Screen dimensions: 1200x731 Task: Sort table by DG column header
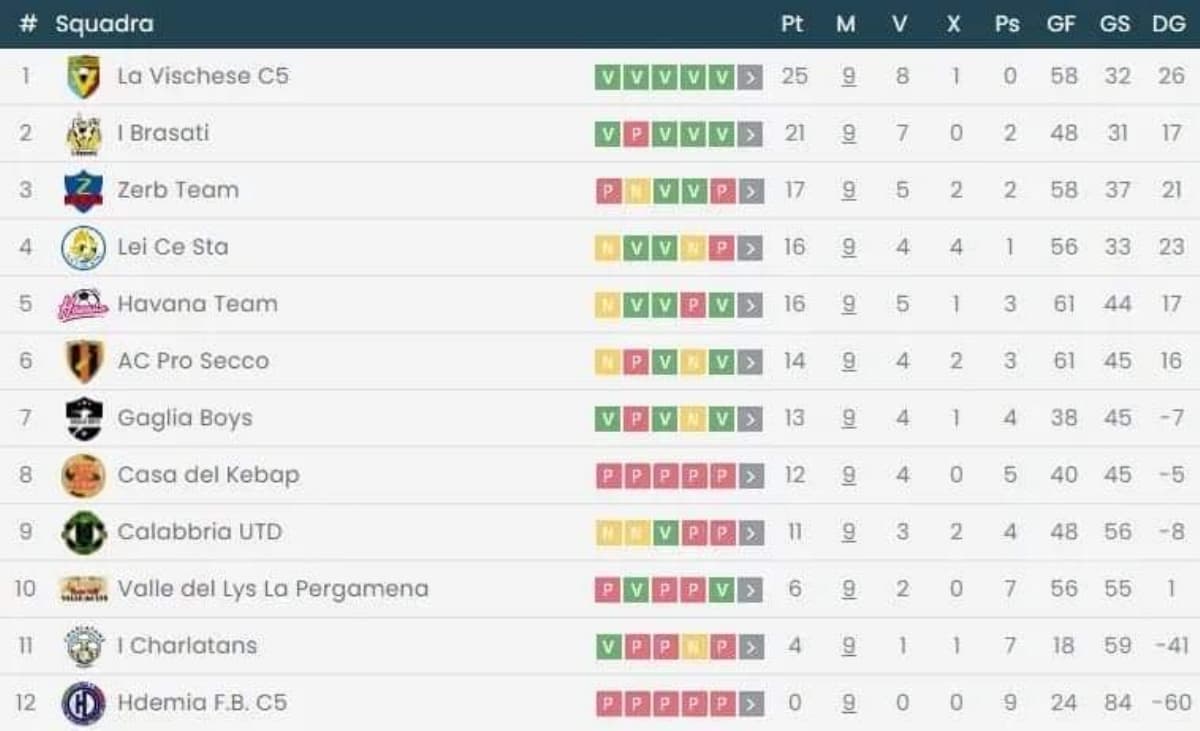pyautogui.click(x=1168, y=24)
